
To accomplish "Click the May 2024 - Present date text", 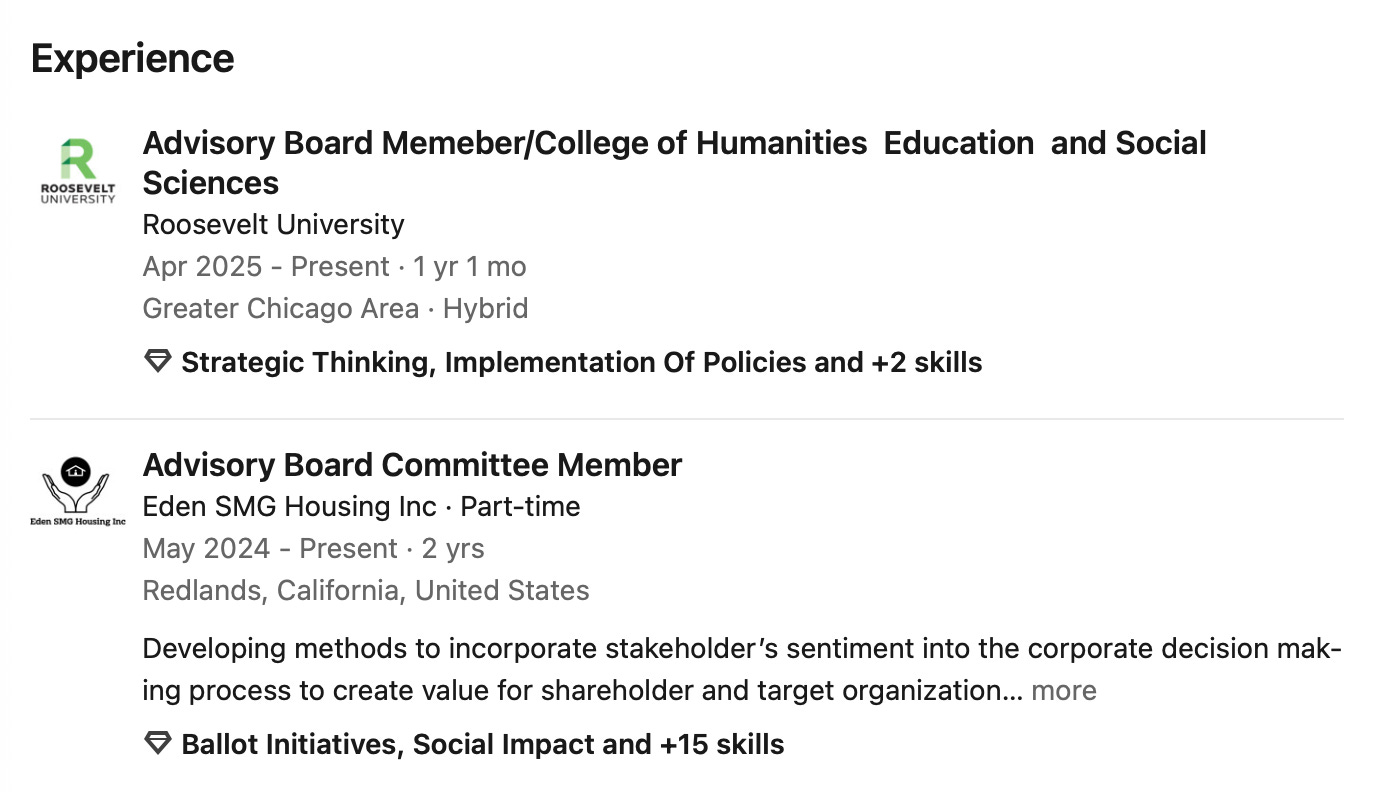I will tap(270, 549).
